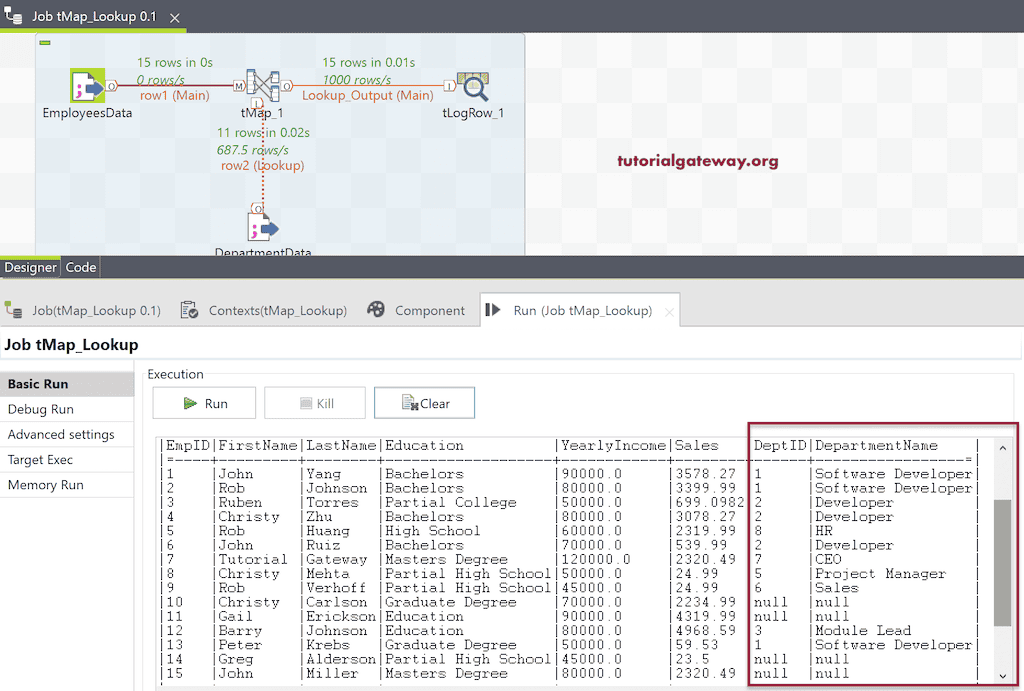Click the play icon on the Run tab
This screenshot has width=1024, height=691.
pyautogui.click(x=492, y=310)
